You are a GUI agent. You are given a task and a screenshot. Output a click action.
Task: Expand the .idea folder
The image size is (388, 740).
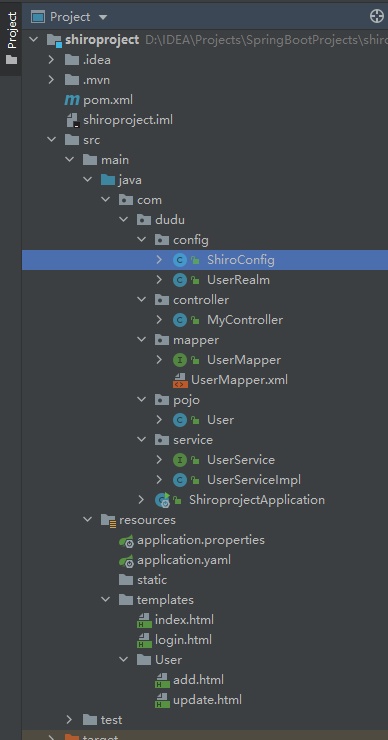tap(51, 60)
